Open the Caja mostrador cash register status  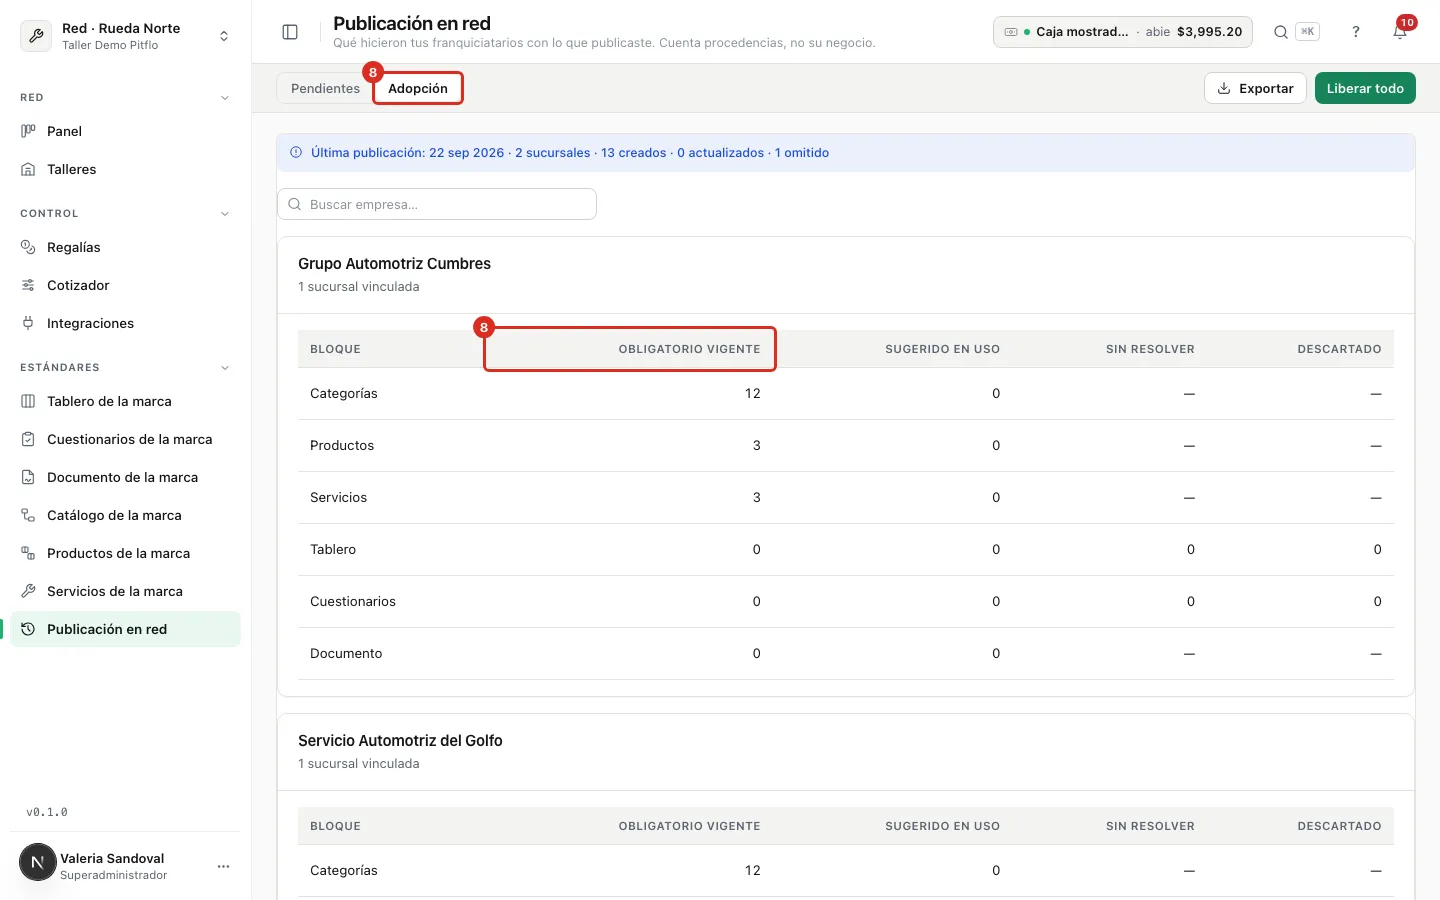(1123, 32)
